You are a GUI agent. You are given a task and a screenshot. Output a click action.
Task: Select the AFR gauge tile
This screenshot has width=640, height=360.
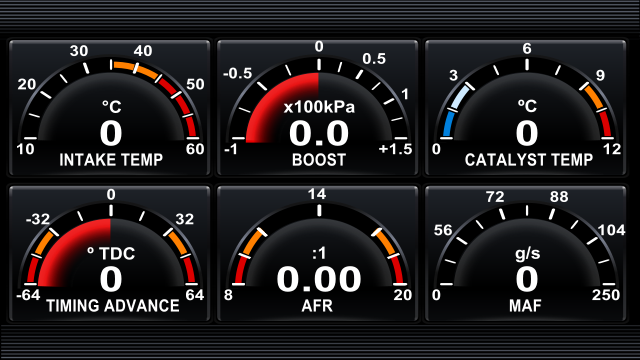coord(318,253)
